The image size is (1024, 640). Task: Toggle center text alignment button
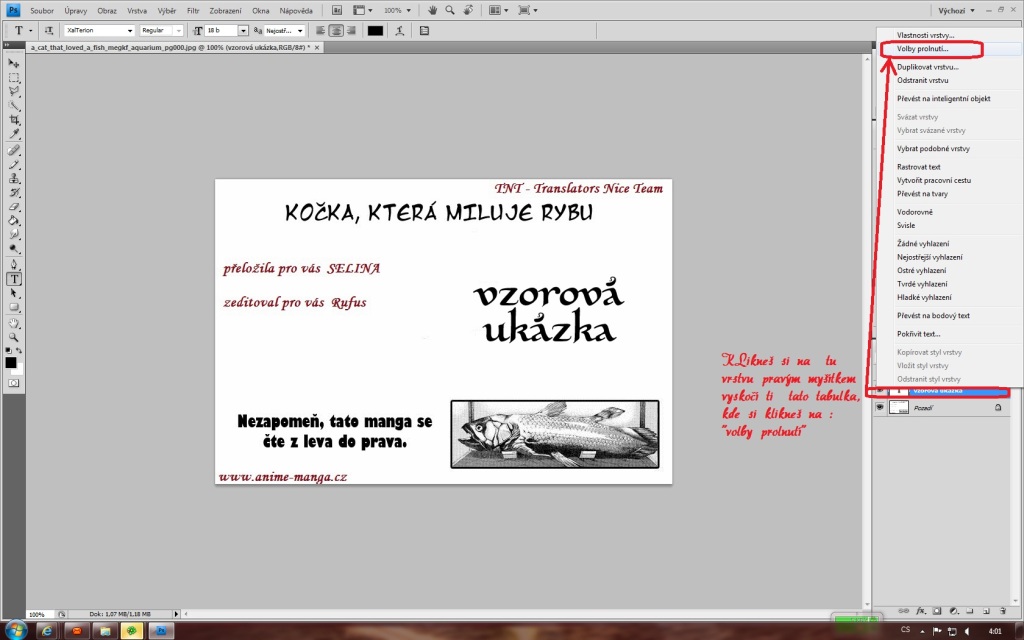point(336,30)
